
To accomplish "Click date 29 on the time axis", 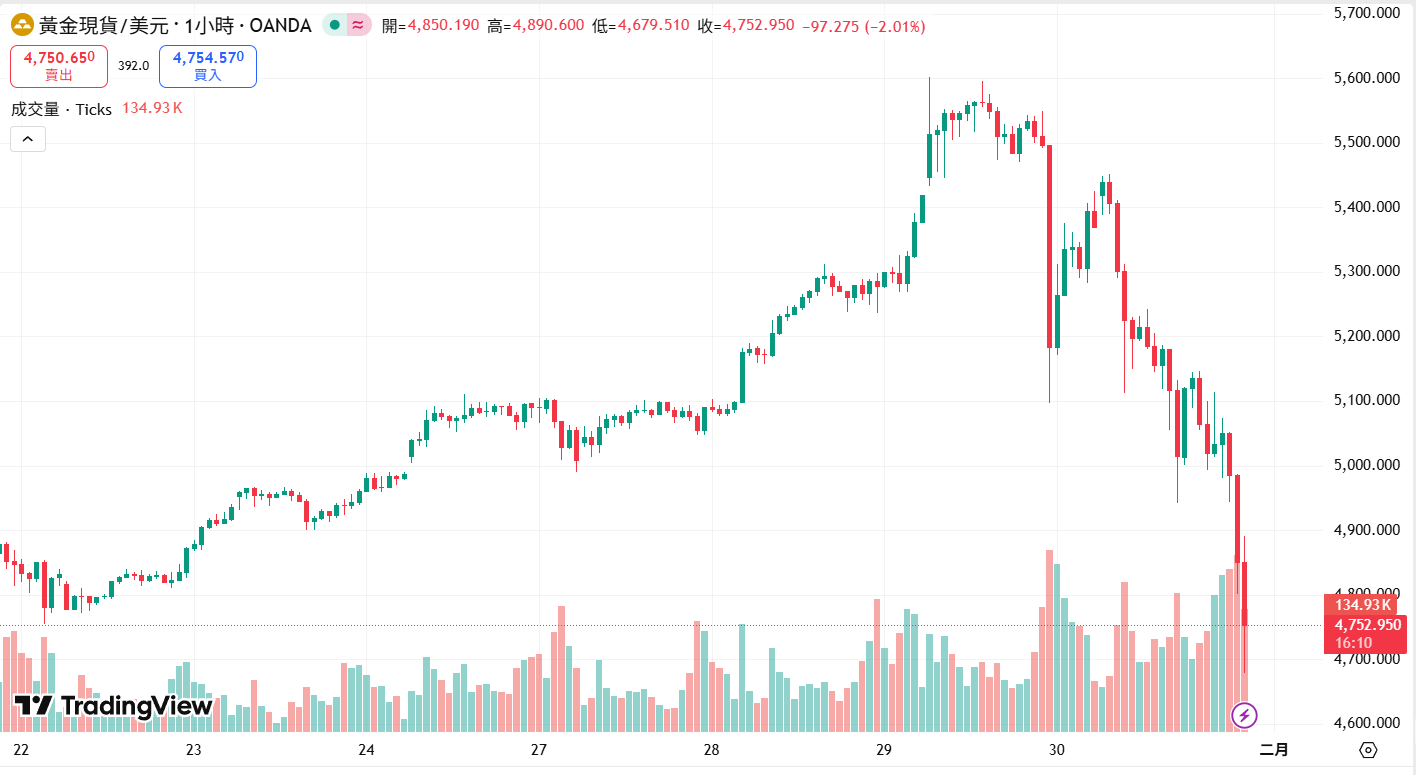I will [x=884, y=750].
